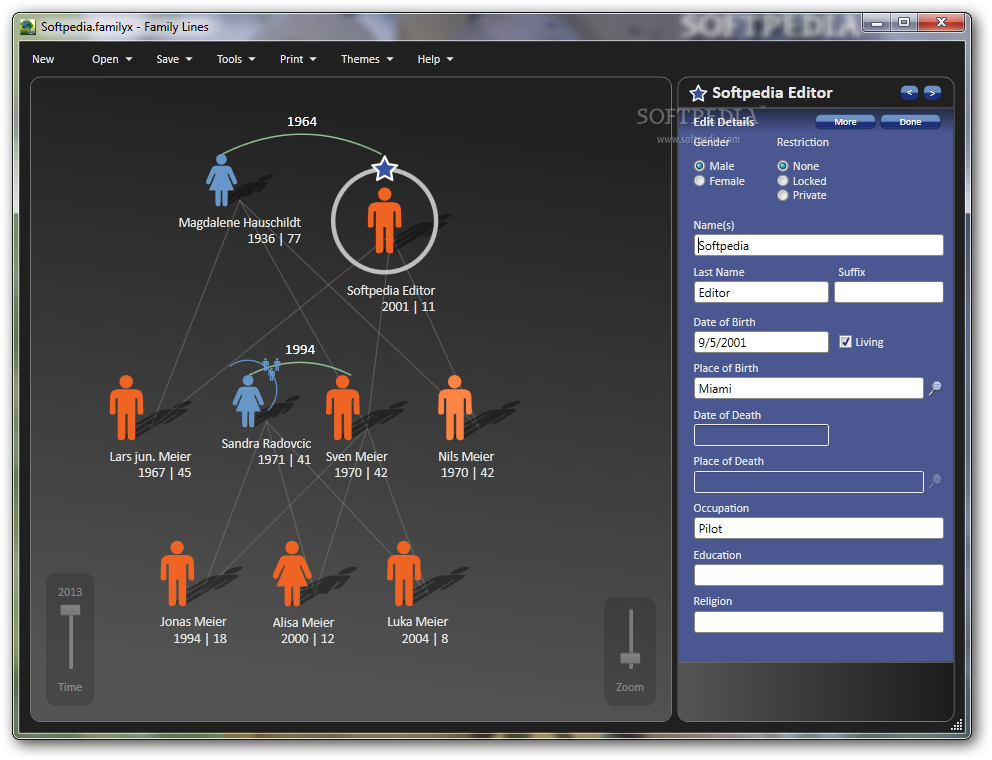992x760 pixels.
Task: Go to next person with right arrow
Action: 932,92
